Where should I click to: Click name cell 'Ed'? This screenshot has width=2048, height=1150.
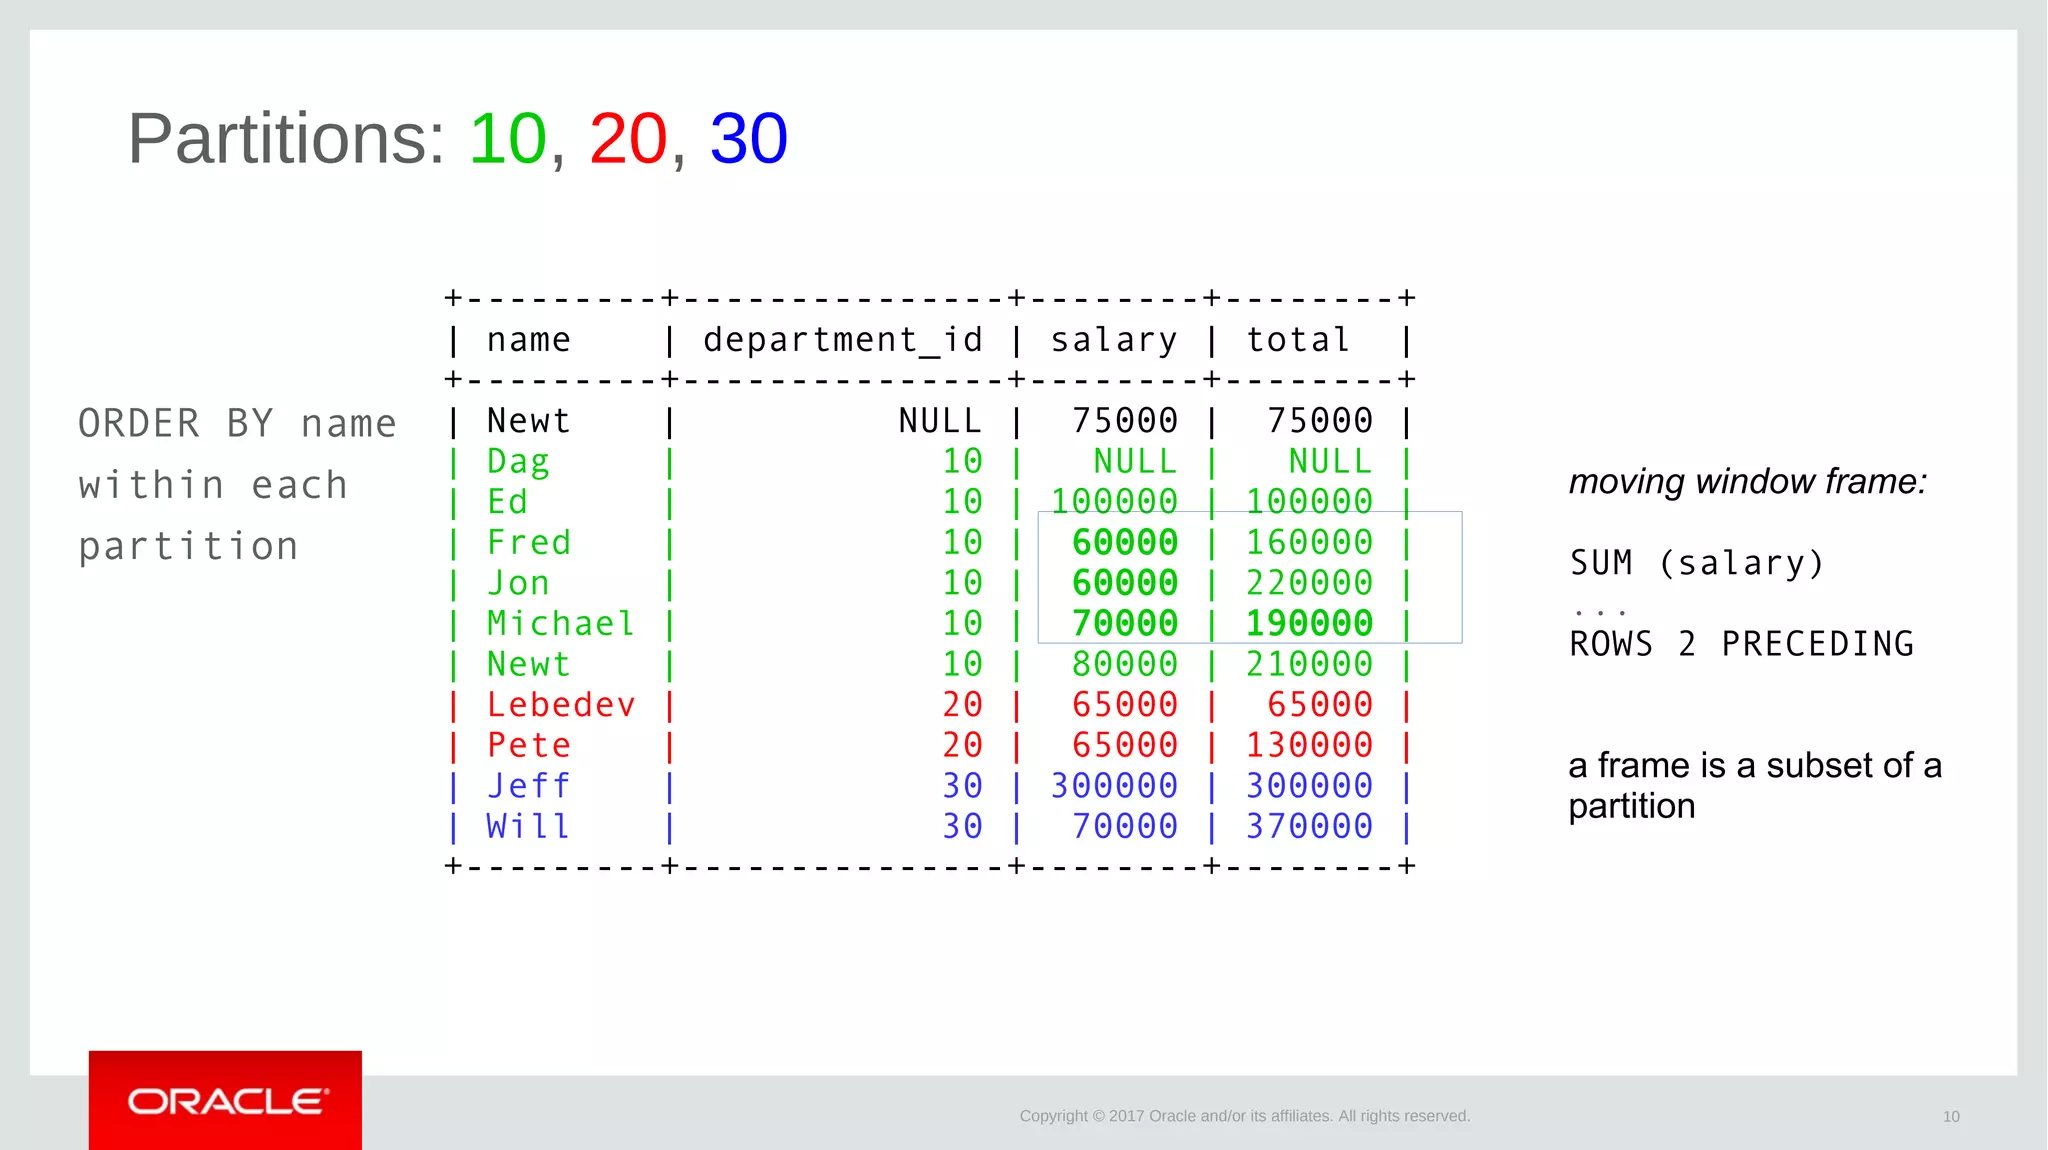tap(507, 502)
